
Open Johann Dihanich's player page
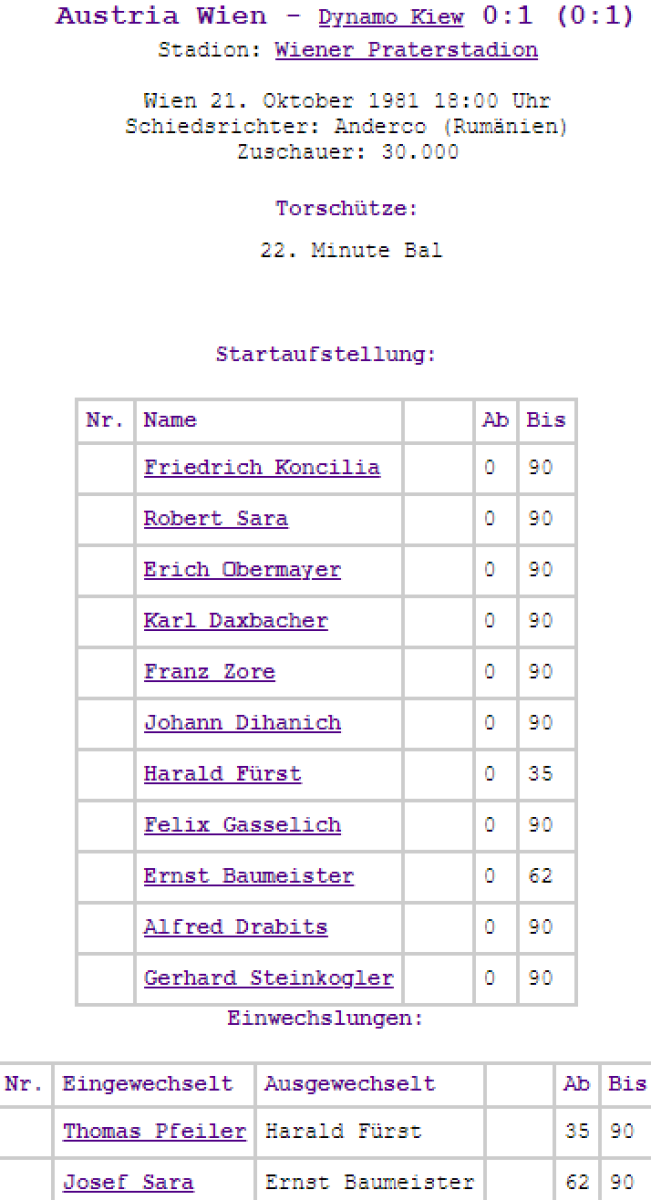(x=242, y=722)
